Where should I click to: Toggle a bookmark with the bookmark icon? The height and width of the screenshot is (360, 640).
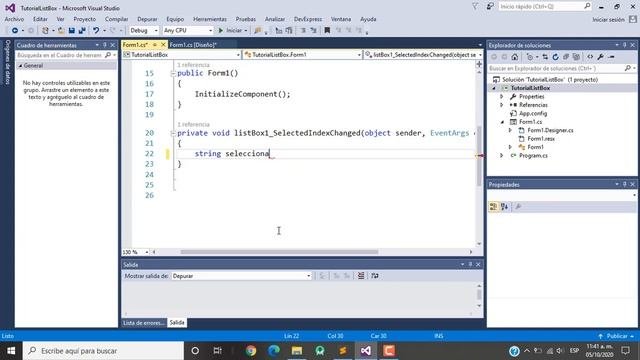pyautogui.click(x=327, y=31)
